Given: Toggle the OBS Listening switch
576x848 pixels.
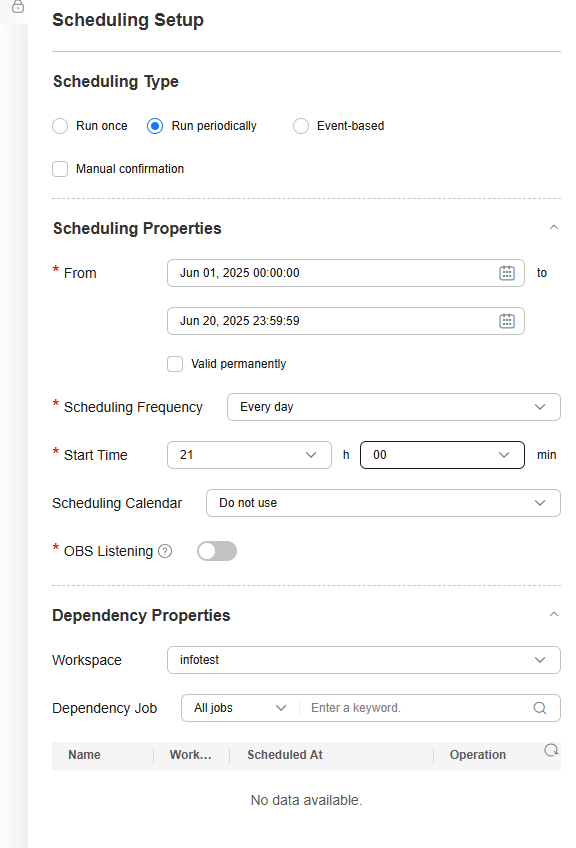Looking at the screenshot, I should point(217,551).
